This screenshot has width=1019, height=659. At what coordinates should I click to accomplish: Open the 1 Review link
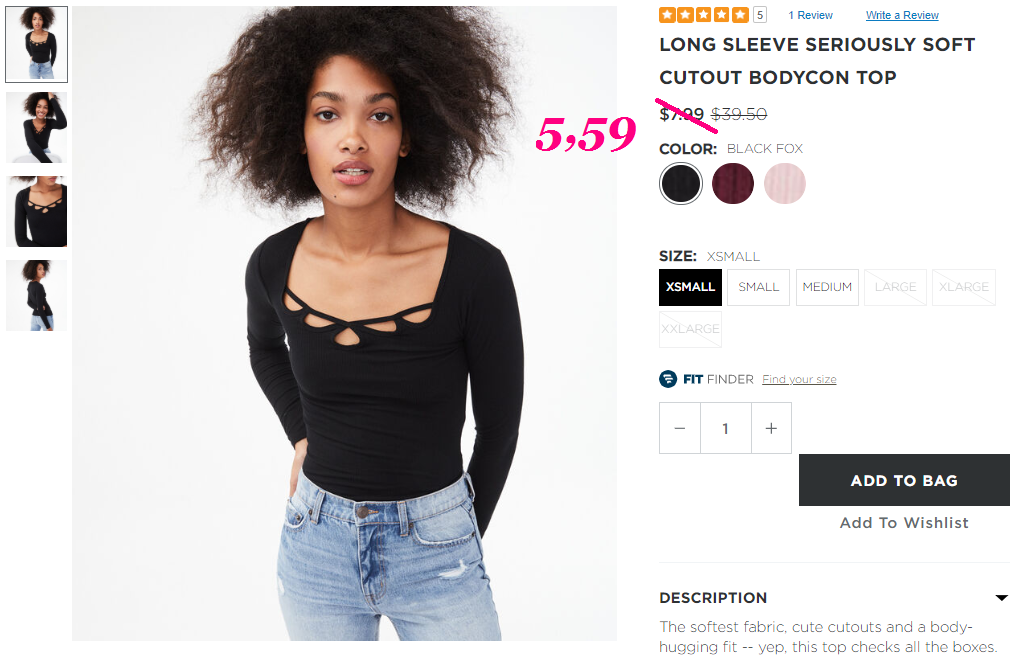pos(810,15)
